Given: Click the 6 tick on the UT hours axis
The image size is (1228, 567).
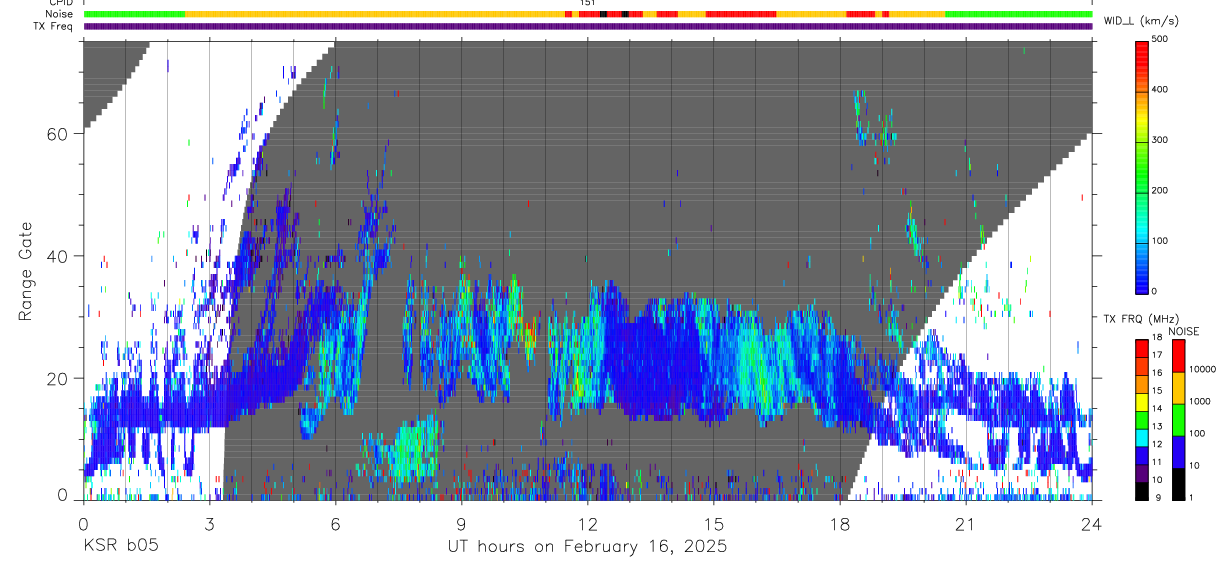Looking at the screenshot, I should [x=335, y=524].
